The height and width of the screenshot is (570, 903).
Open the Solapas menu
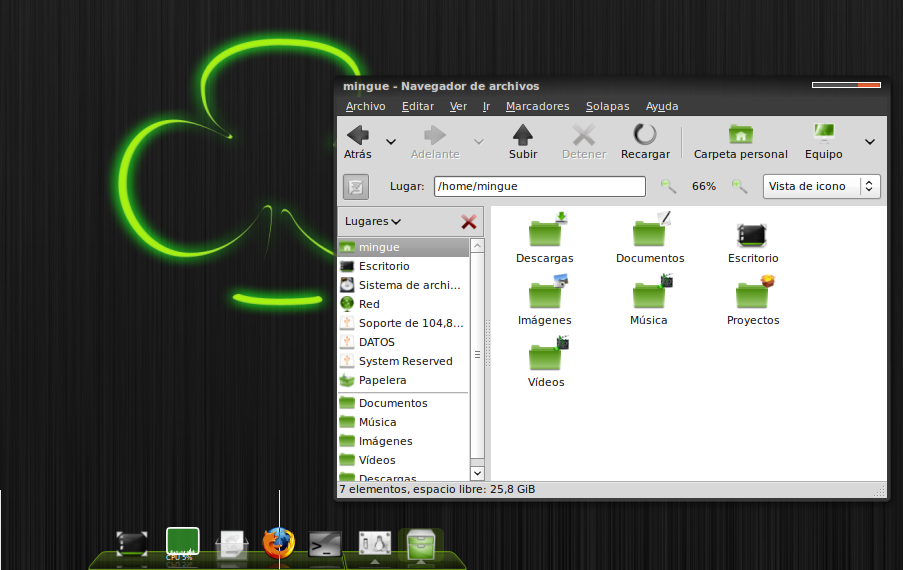pos(608,107)
